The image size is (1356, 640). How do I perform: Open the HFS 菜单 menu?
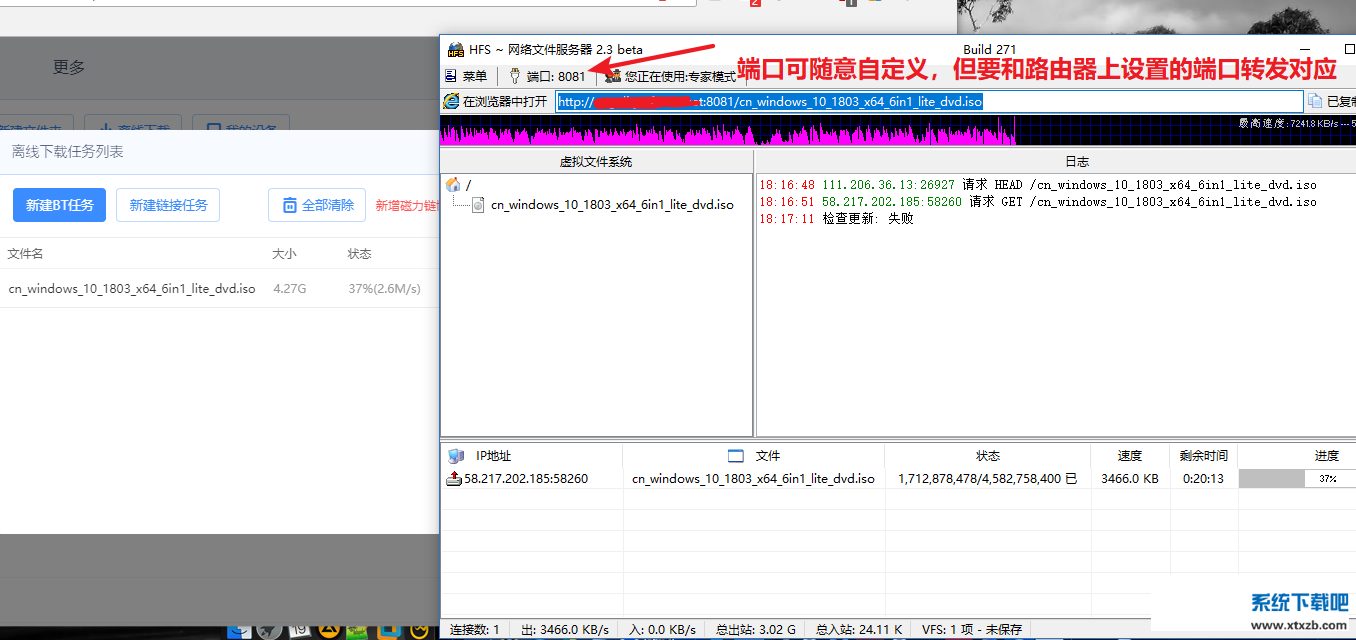[x=466, y=76]
